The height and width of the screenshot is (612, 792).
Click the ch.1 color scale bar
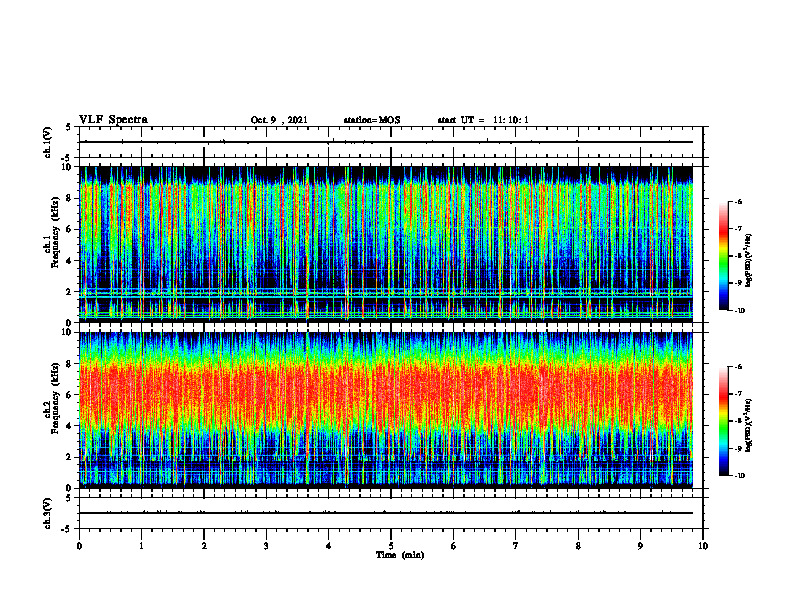tap(724, 256)
